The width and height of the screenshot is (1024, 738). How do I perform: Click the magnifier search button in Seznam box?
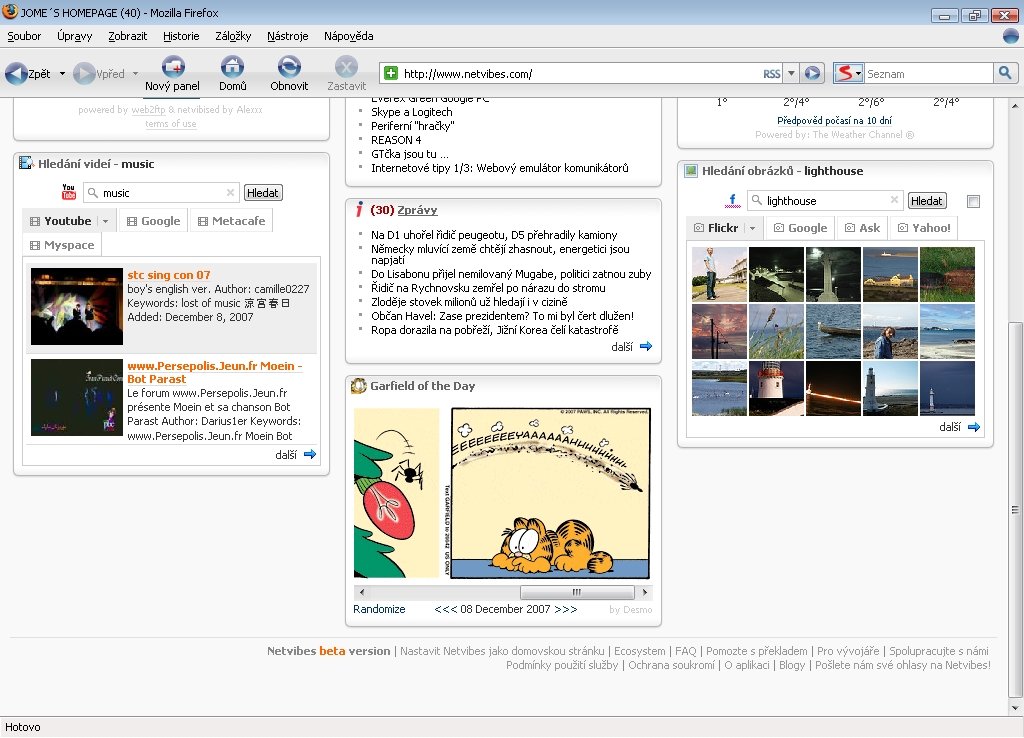coord(1005,73)
